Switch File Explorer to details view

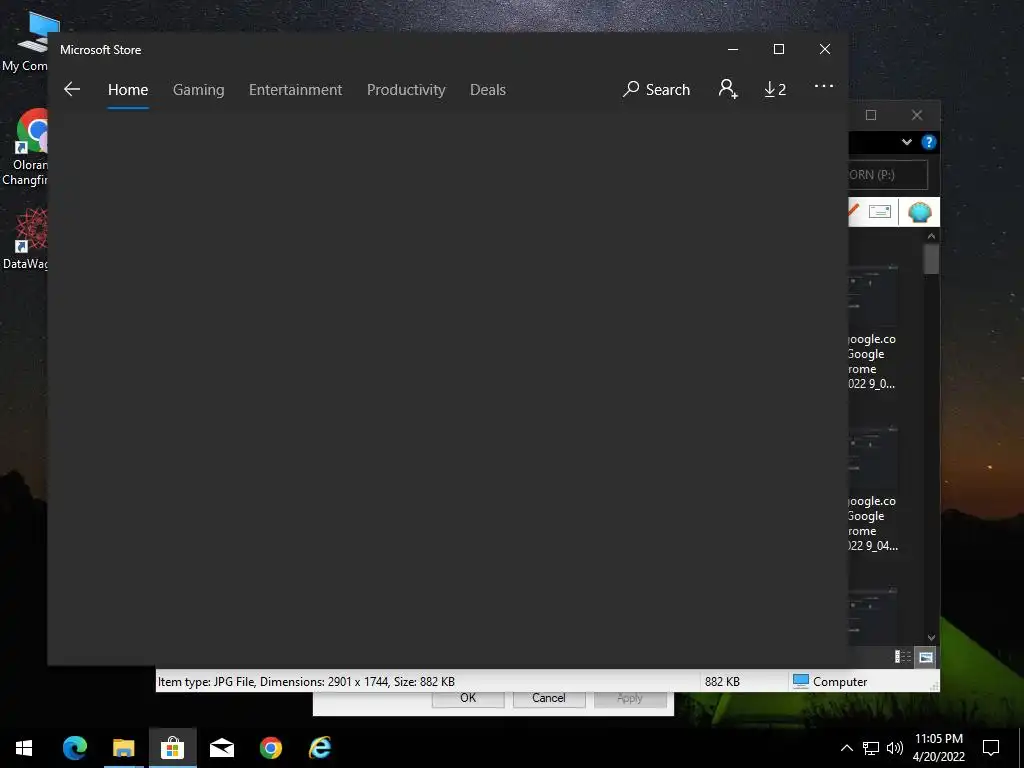(903, 657)
